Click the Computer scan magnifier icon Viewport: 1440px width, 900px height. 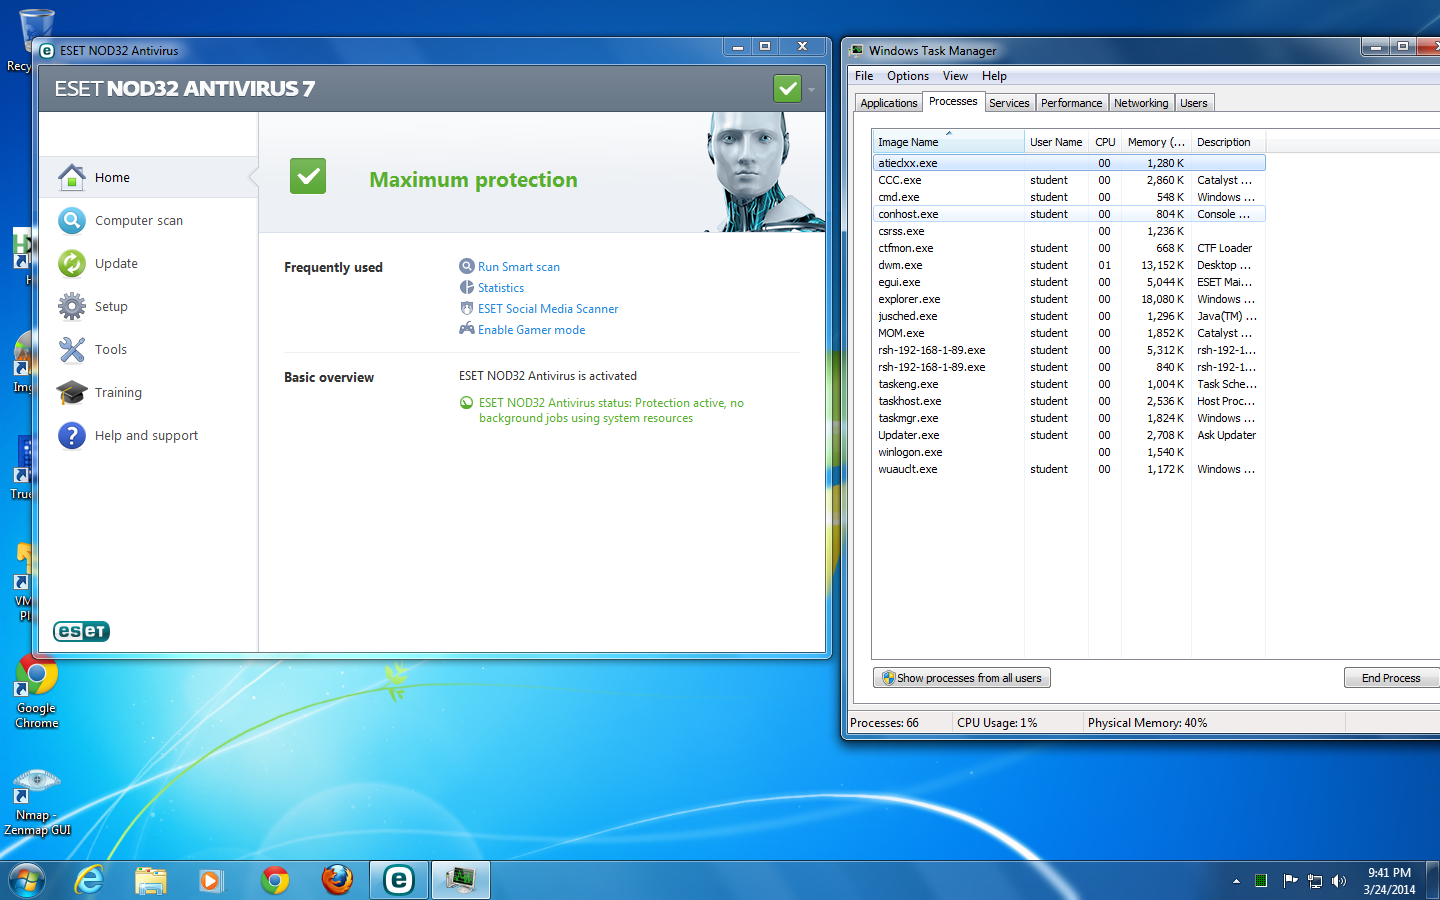72,220
